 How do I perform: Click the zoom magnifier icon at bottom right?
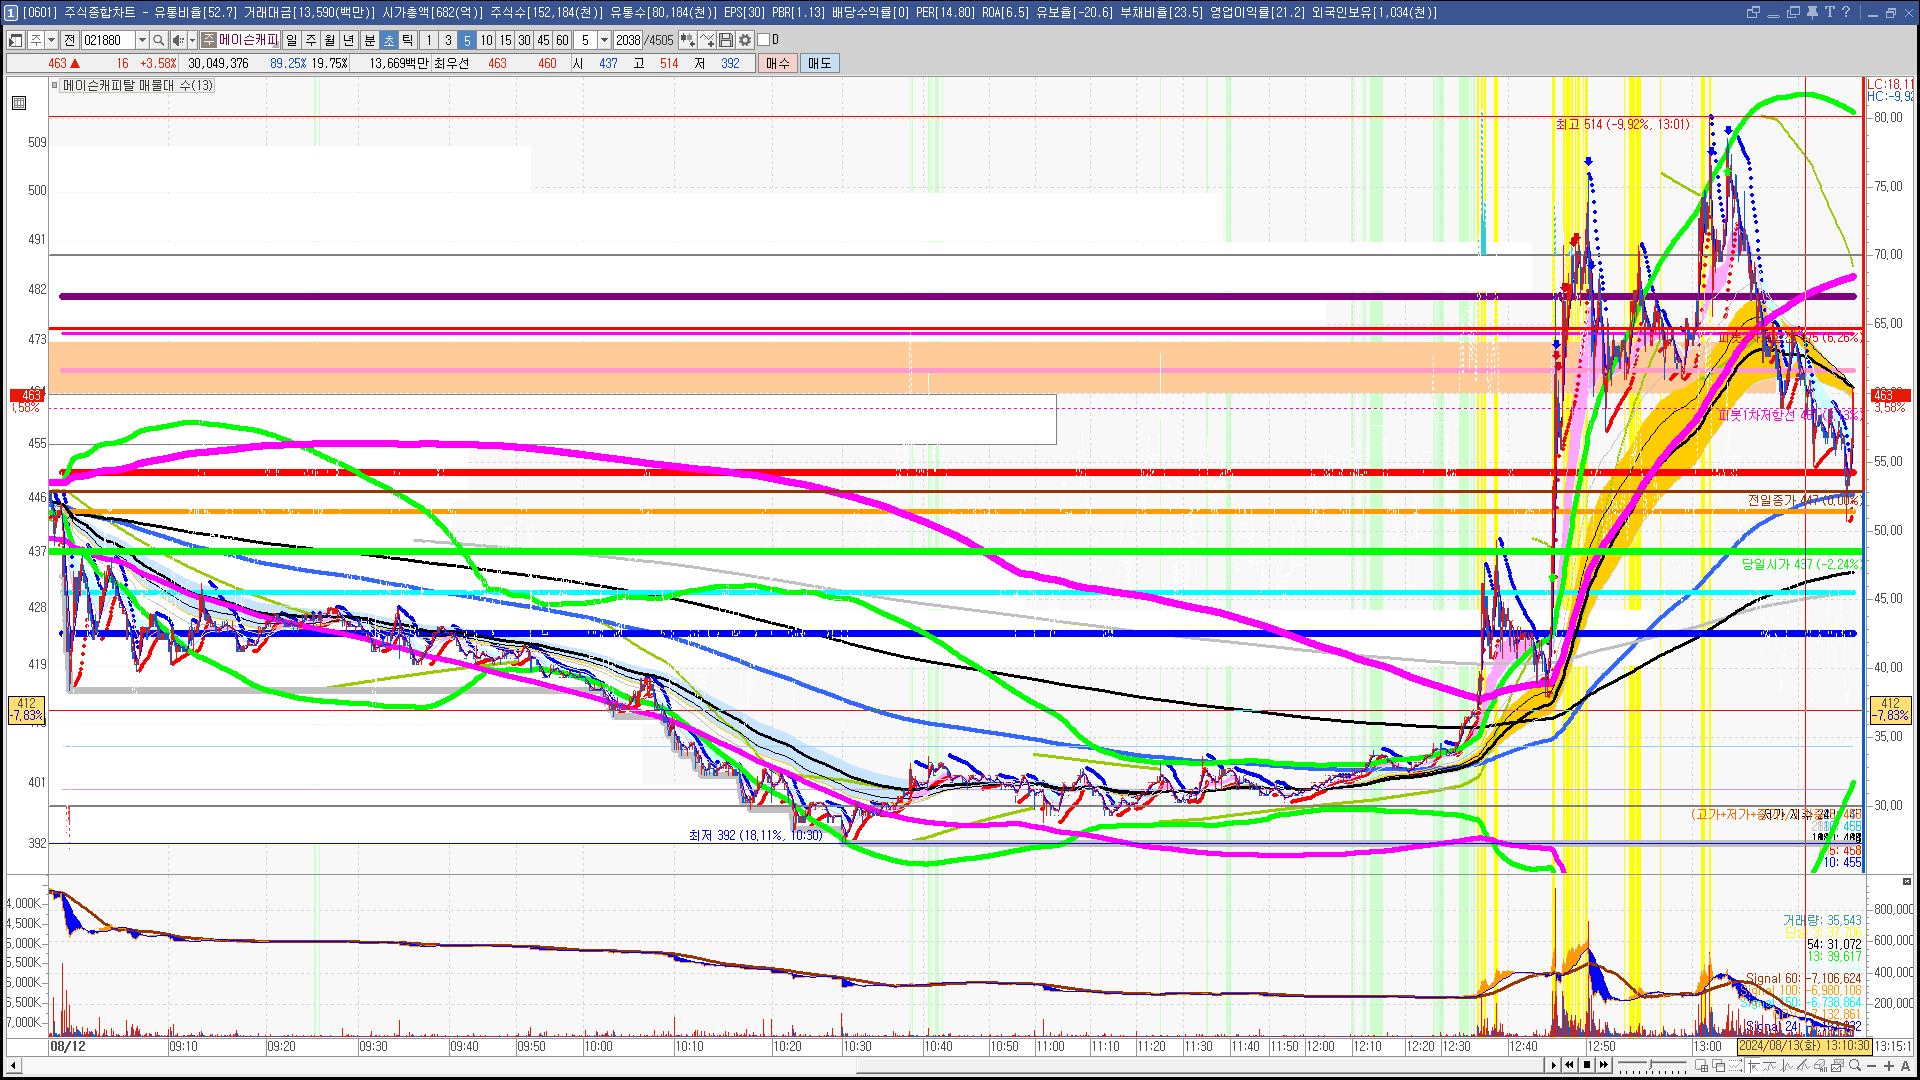1855,1065
